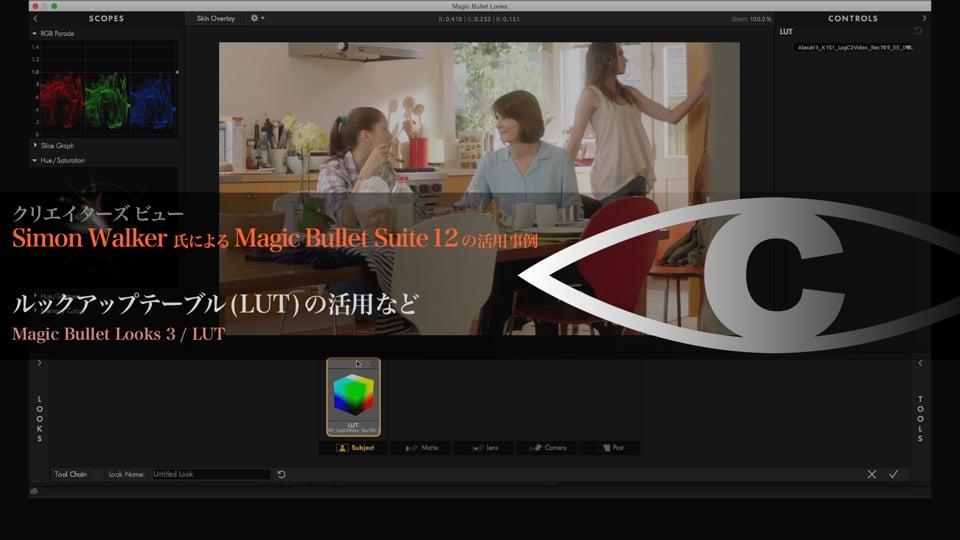Open the LUT file selector field
The width and height of the screenshot is (960, 540).
[855, 47]
